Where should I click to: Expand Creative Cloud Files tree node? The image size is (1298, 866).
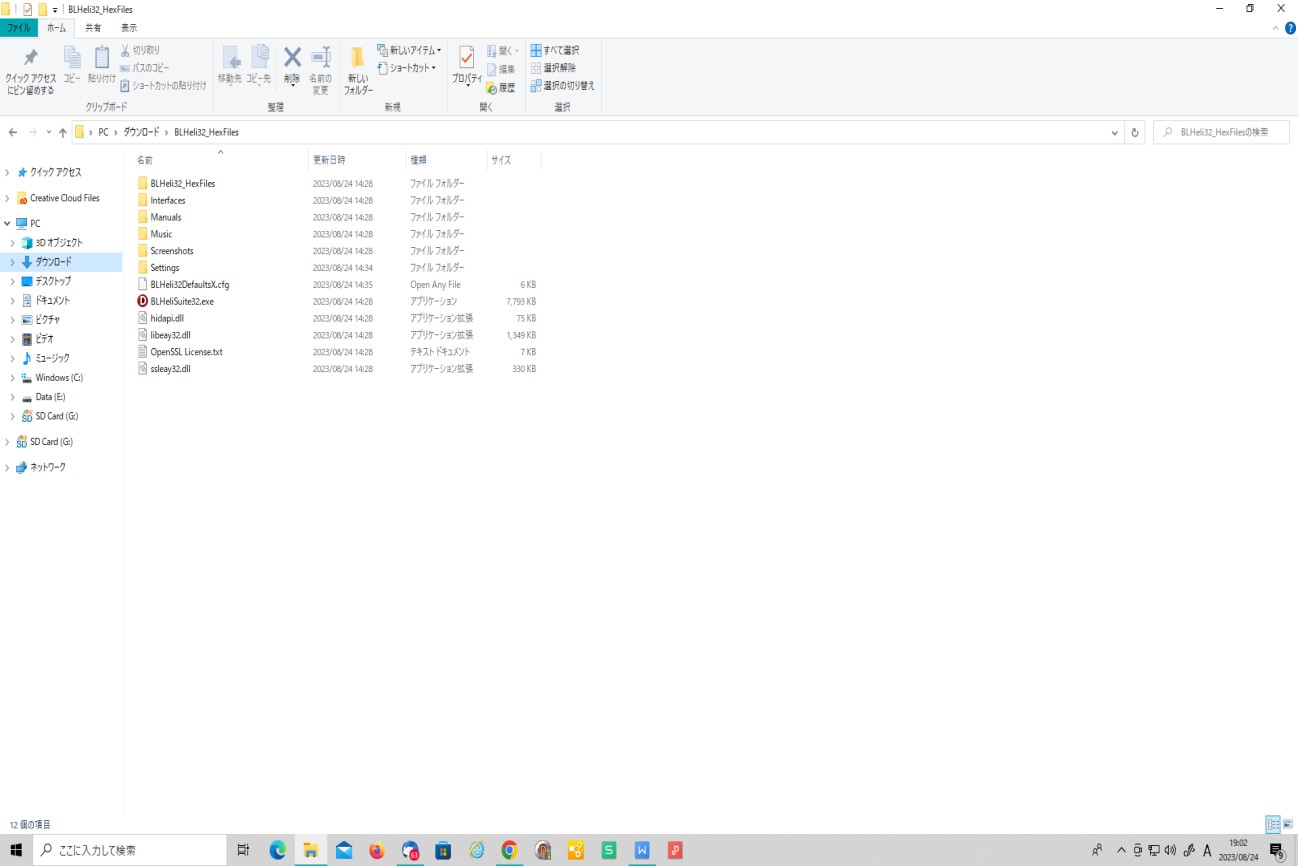pos(7,198)
